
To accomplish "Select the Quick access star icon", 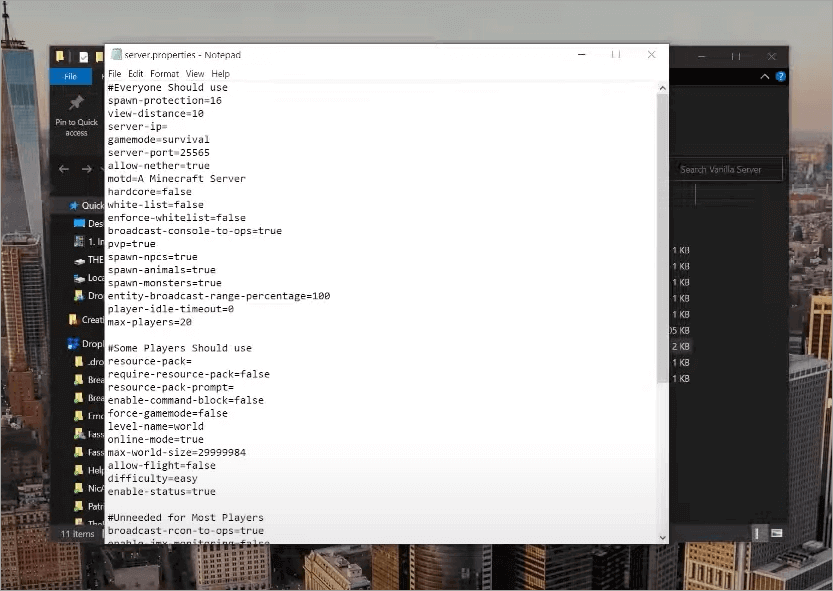I will coord(73,206).
